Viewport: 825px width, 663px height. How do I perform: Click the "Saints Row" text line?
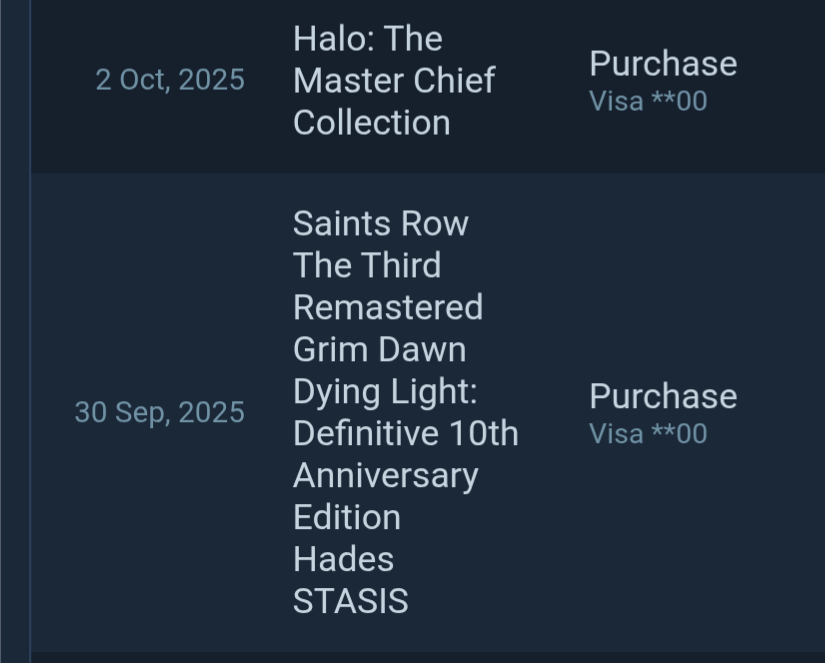(x=380, y=223)
